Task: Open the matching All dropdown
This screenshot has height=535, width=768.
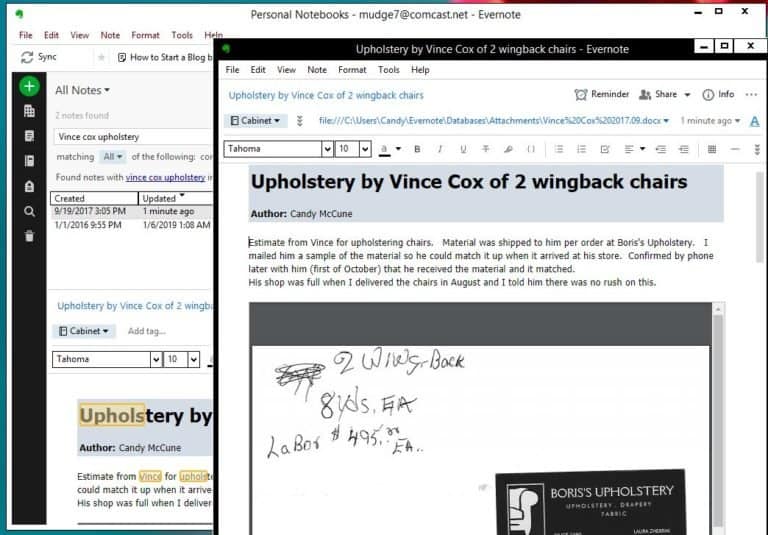Action: pyautogui.click(x=112, y=157)
